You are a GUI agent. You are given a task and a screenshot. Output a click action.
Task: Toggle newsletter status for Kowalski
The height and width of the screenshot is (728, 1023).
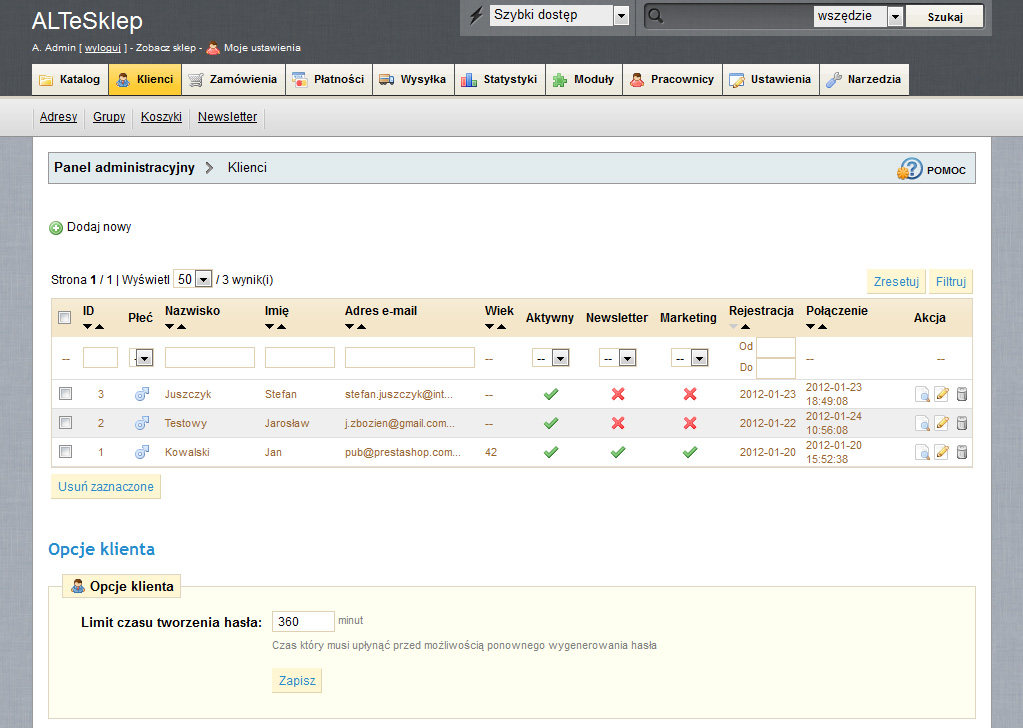pos(618,452)
